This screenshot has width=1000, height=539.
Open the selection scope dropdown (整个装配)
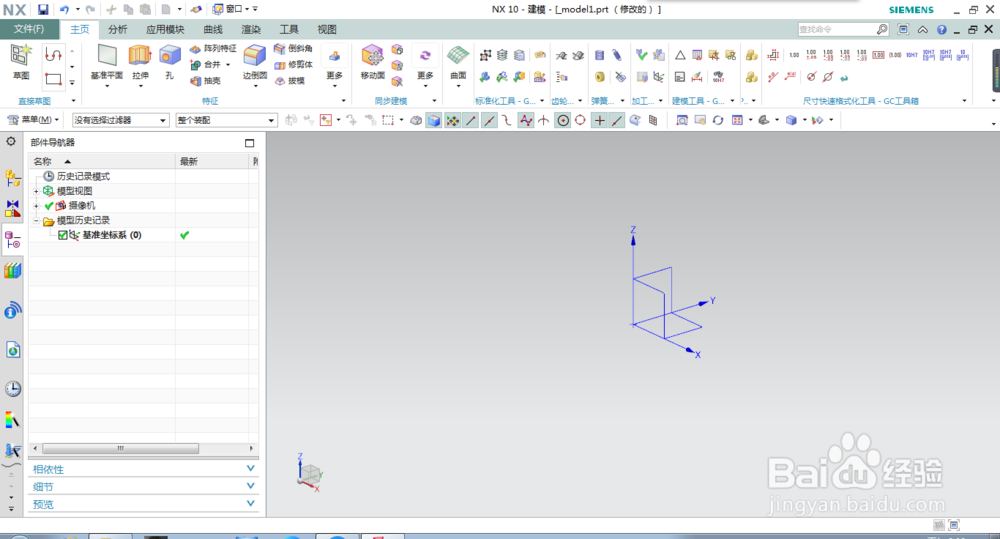pos(226,120)
